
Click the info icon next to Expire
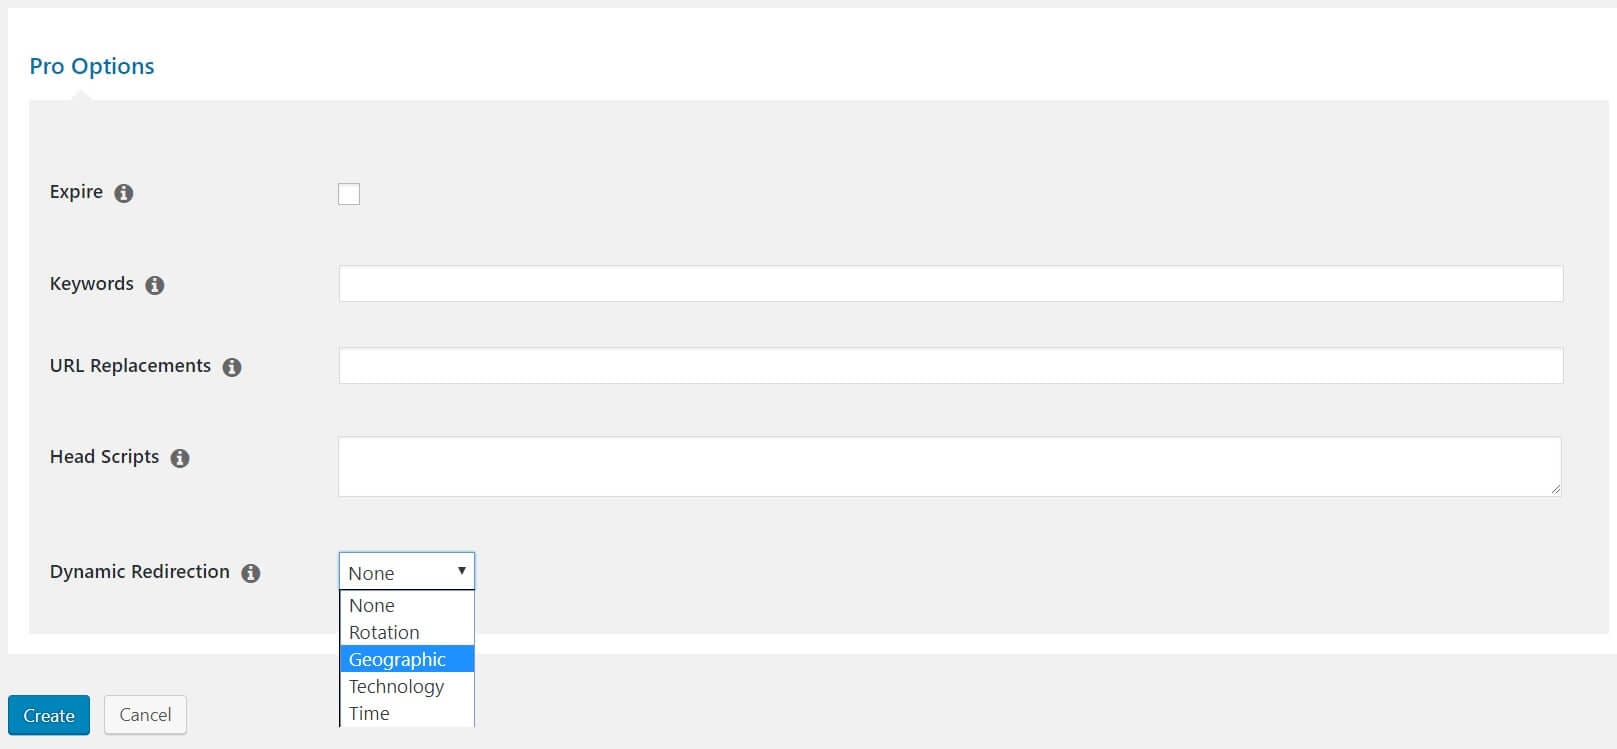click(x=124, y=193)
